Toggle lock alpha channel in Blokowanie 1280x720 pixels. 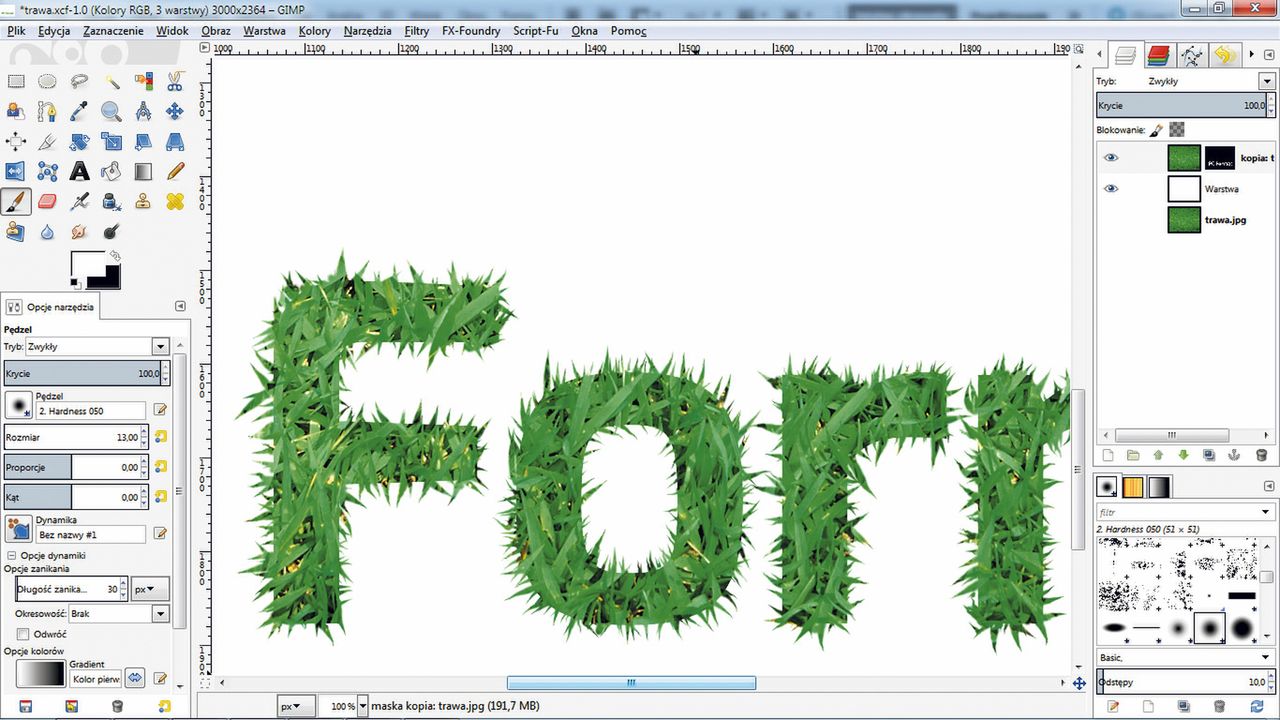[x=1177, y=129]
